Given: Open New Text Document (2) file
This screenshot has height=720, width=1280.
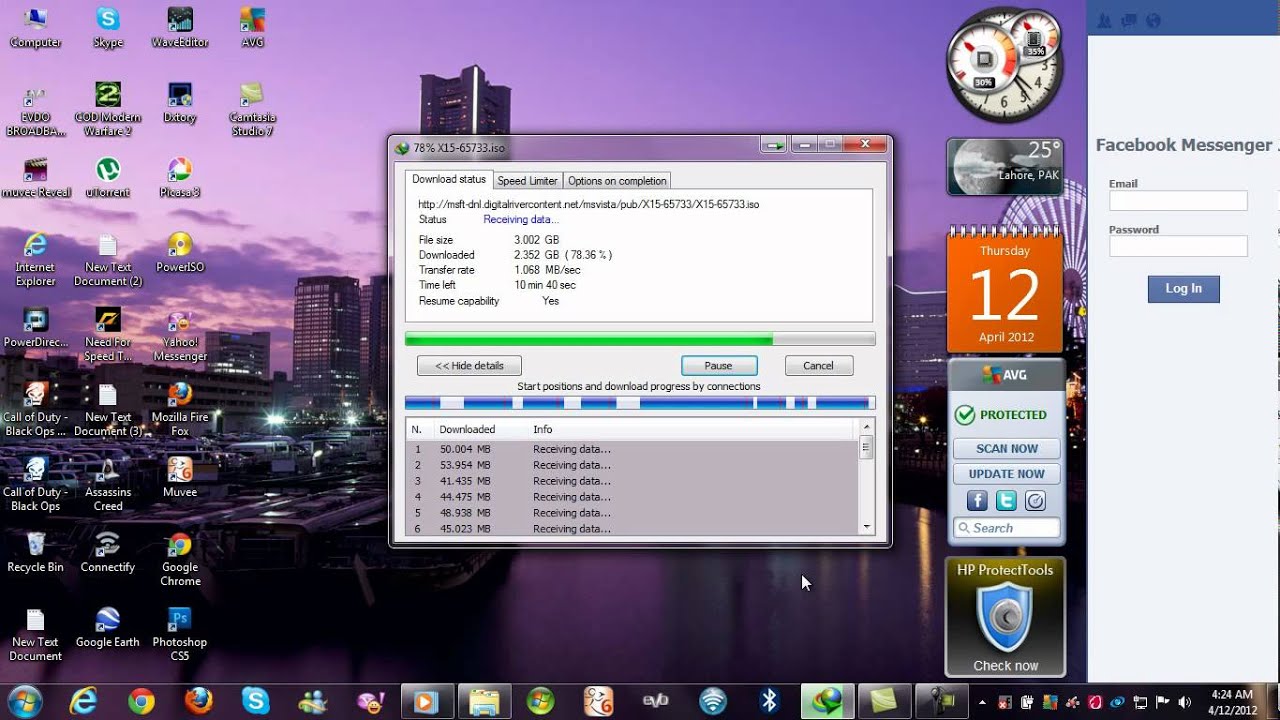Looking at the screenshot, I should coord(108,259).
